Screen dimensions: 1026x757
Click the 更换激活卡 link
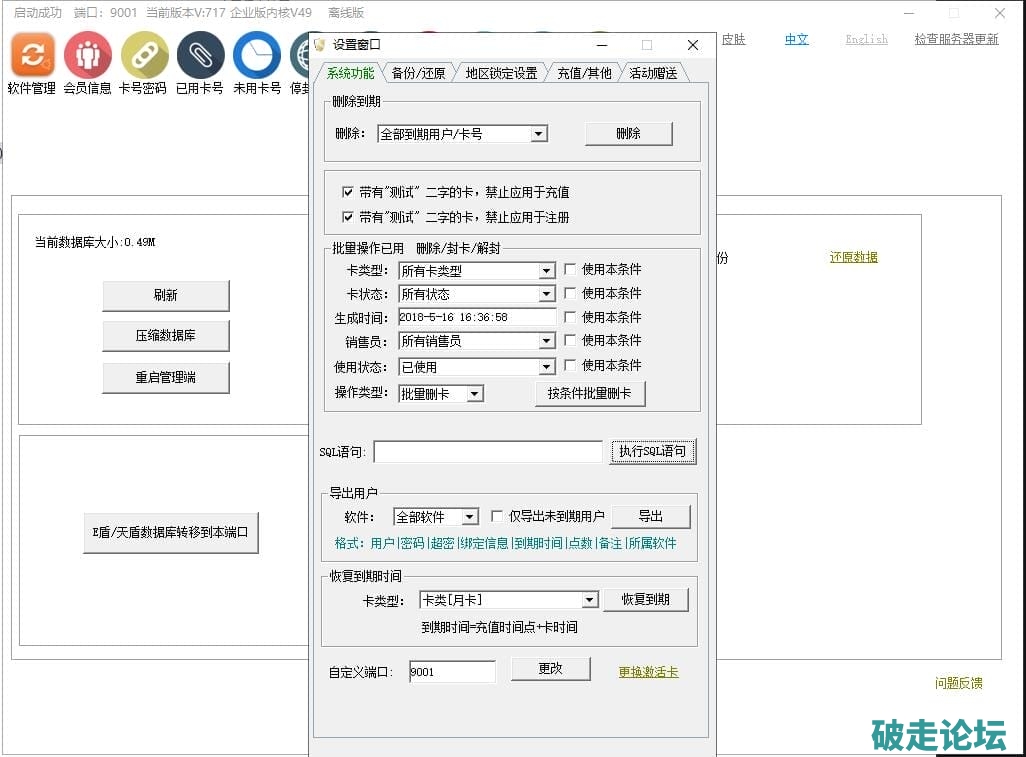tap(648, 672)
